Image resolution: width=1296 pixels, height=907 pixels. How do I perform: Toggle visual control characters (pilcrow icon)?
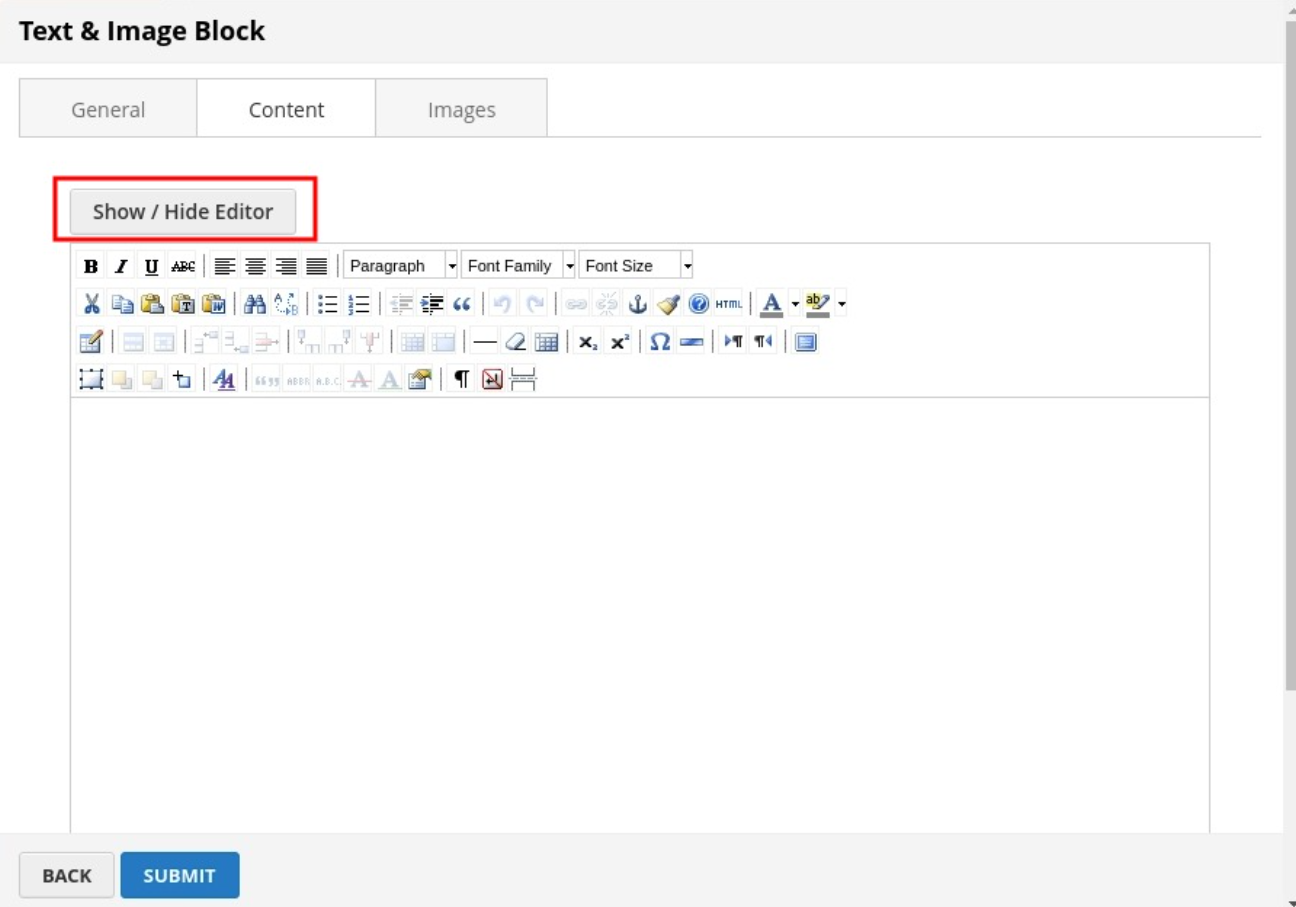tap(461, 380)
